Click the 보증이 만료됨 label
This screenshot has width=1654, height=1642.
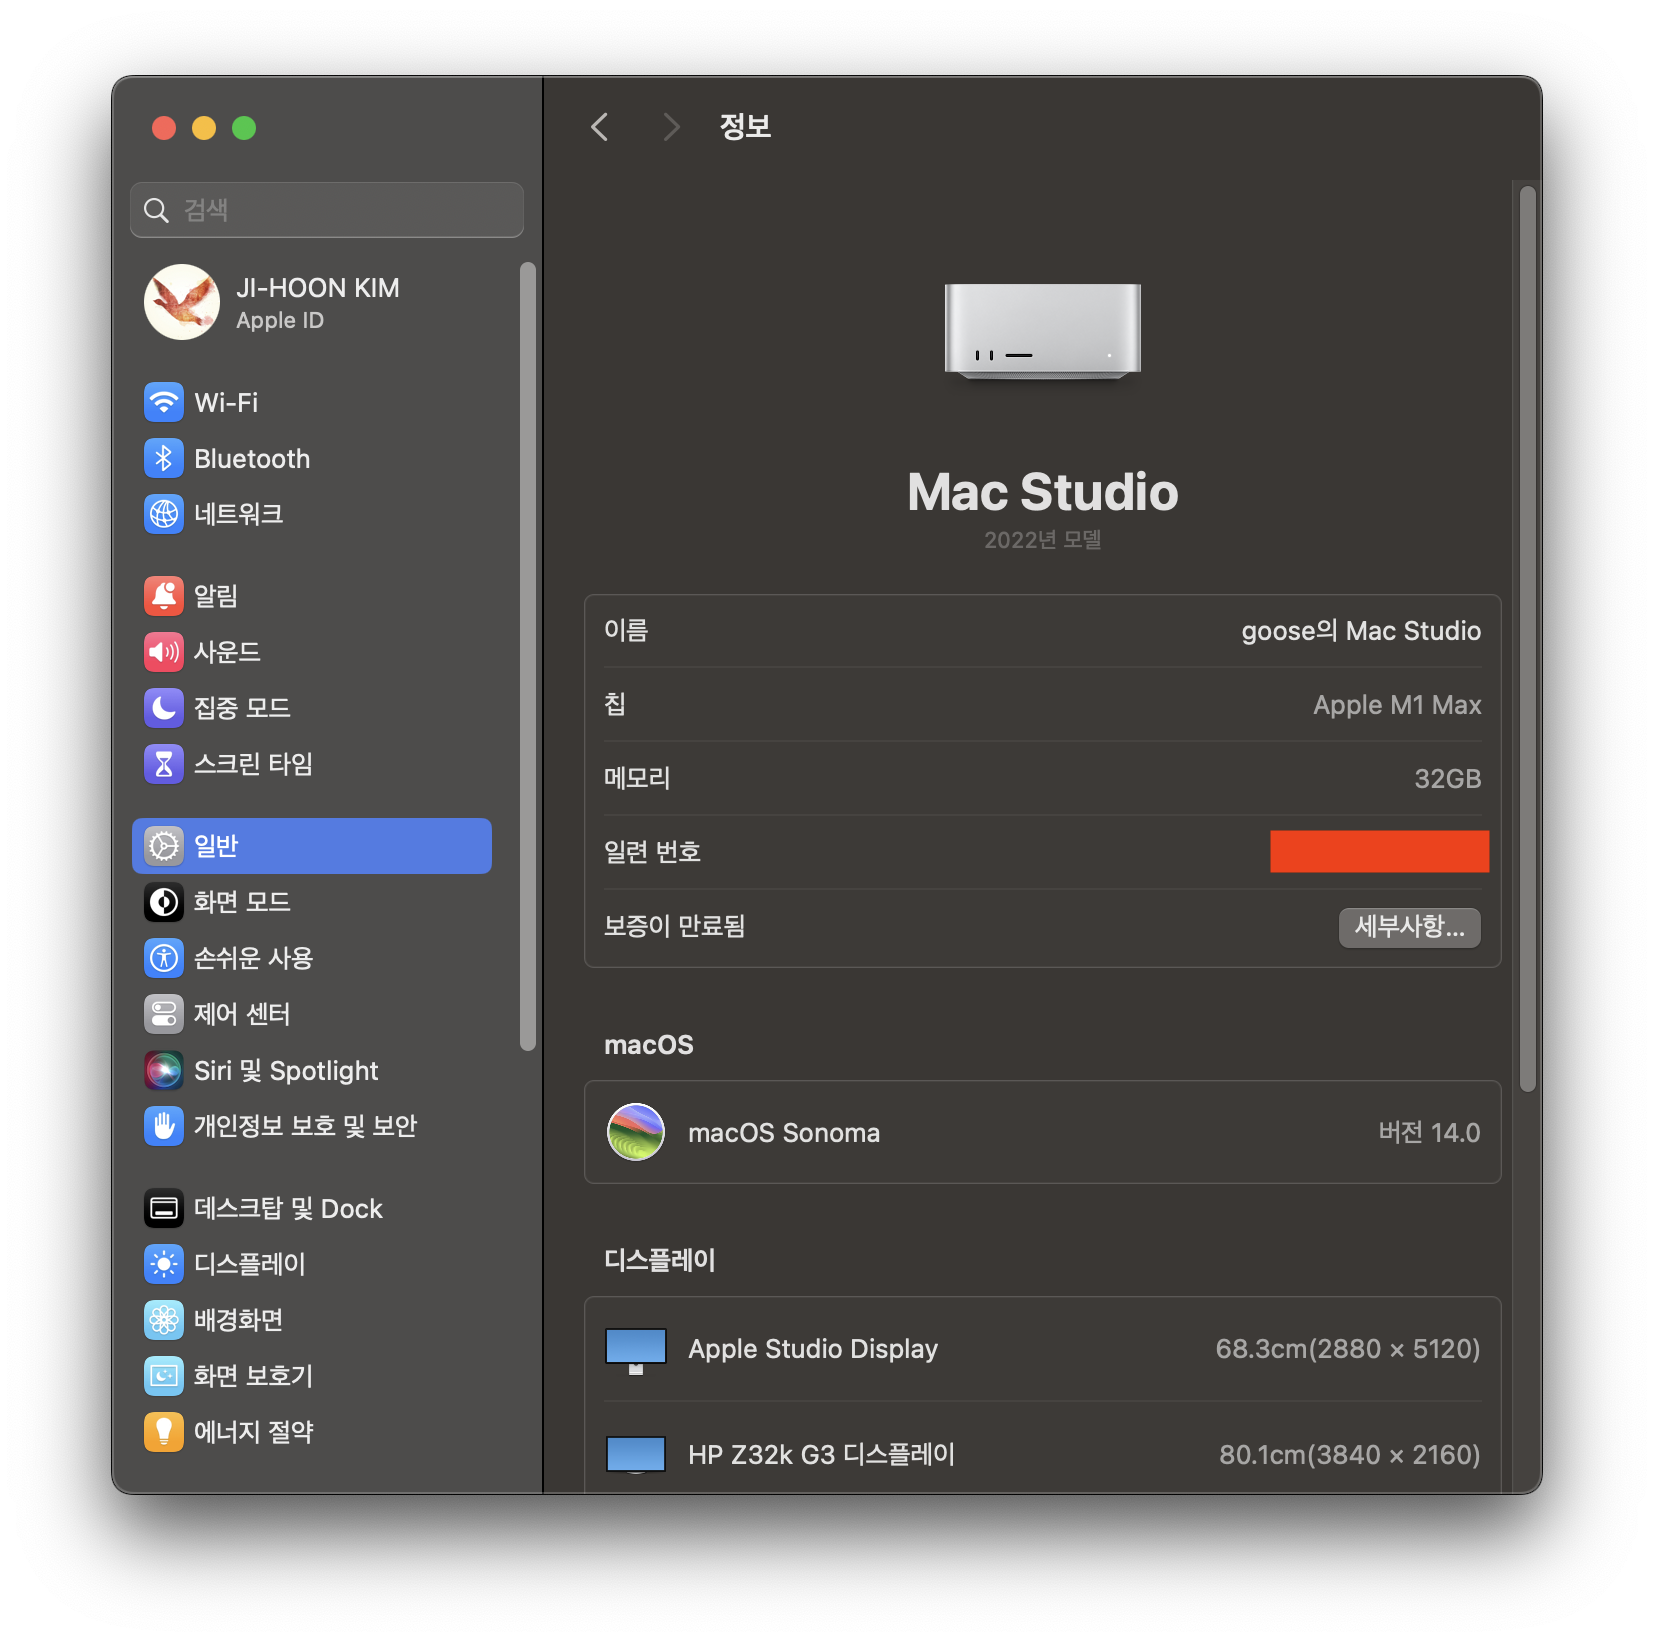click(x=675, y=926)
